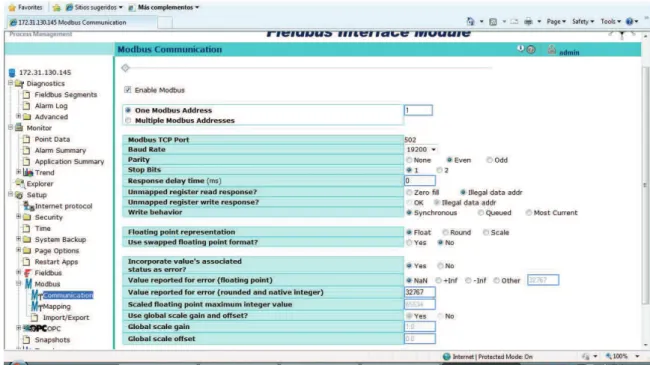
Task: Open Application Summary page
Action: [x=69, y=161]
